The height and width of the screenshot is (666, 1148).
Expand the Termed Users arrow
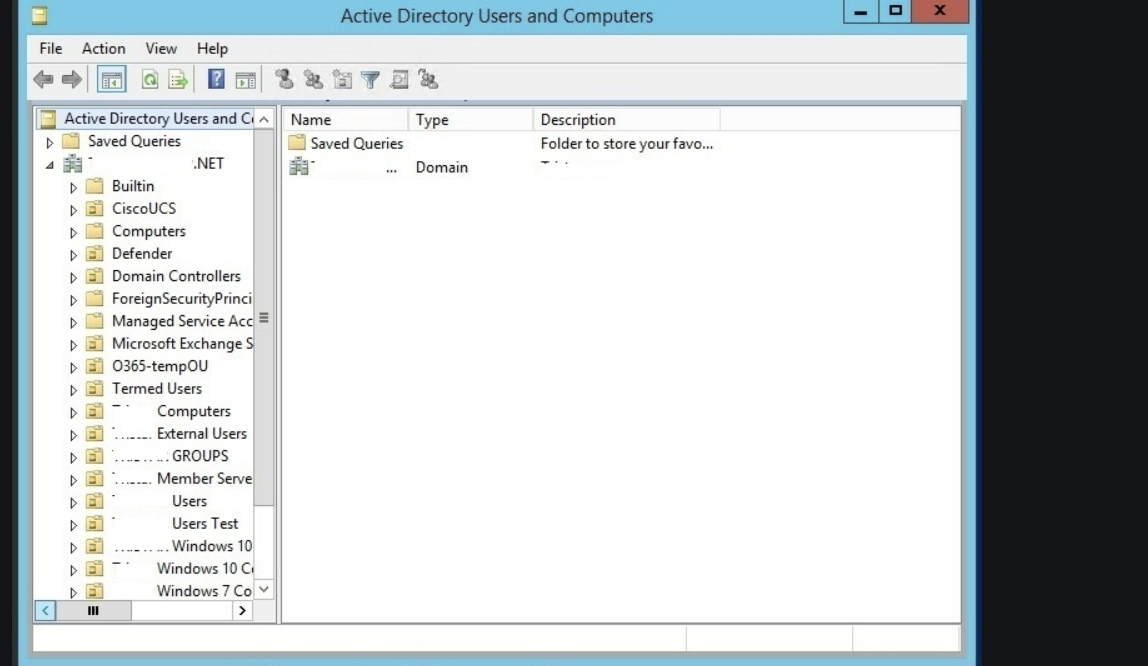[73, 390]
